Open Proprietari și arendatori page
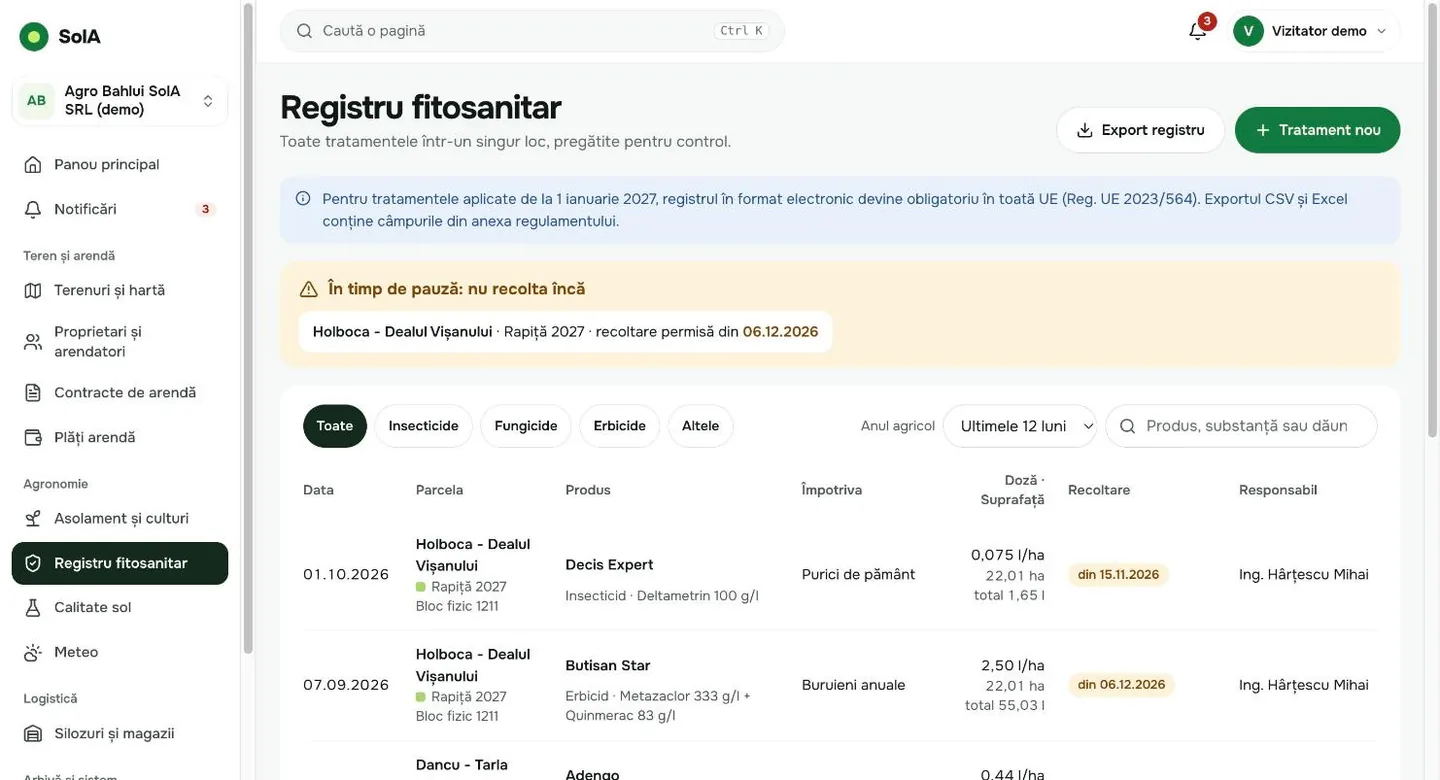1440x780 pixels. click(x=120, y=341)
